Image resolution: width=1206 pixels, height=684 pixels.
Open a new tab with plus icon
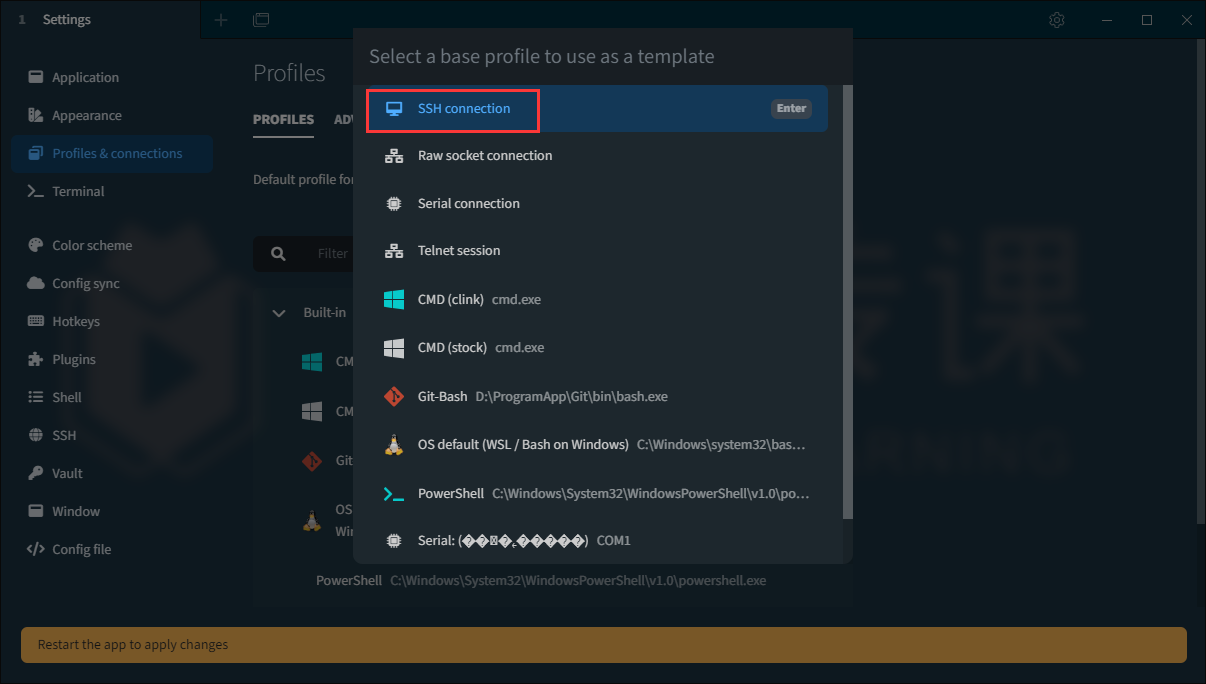221,20
